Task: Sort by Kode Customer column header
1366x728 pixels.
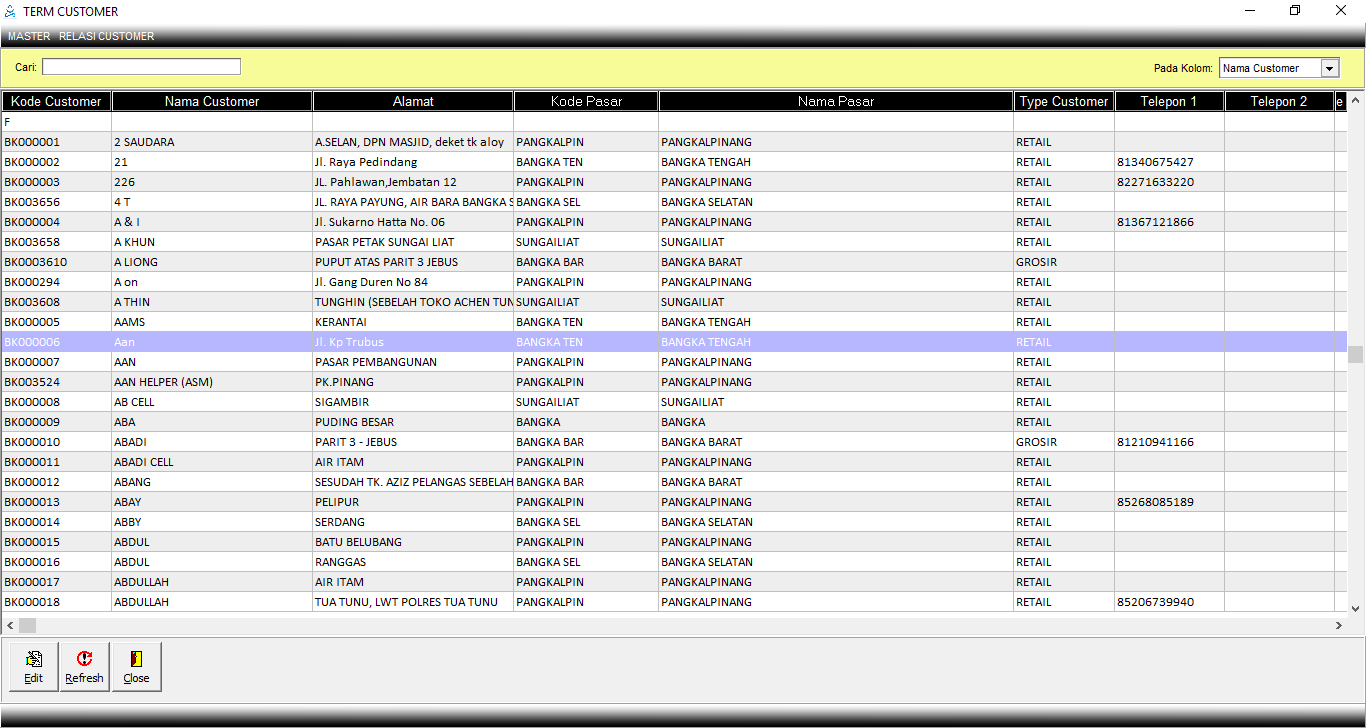Action: point(56,101)
